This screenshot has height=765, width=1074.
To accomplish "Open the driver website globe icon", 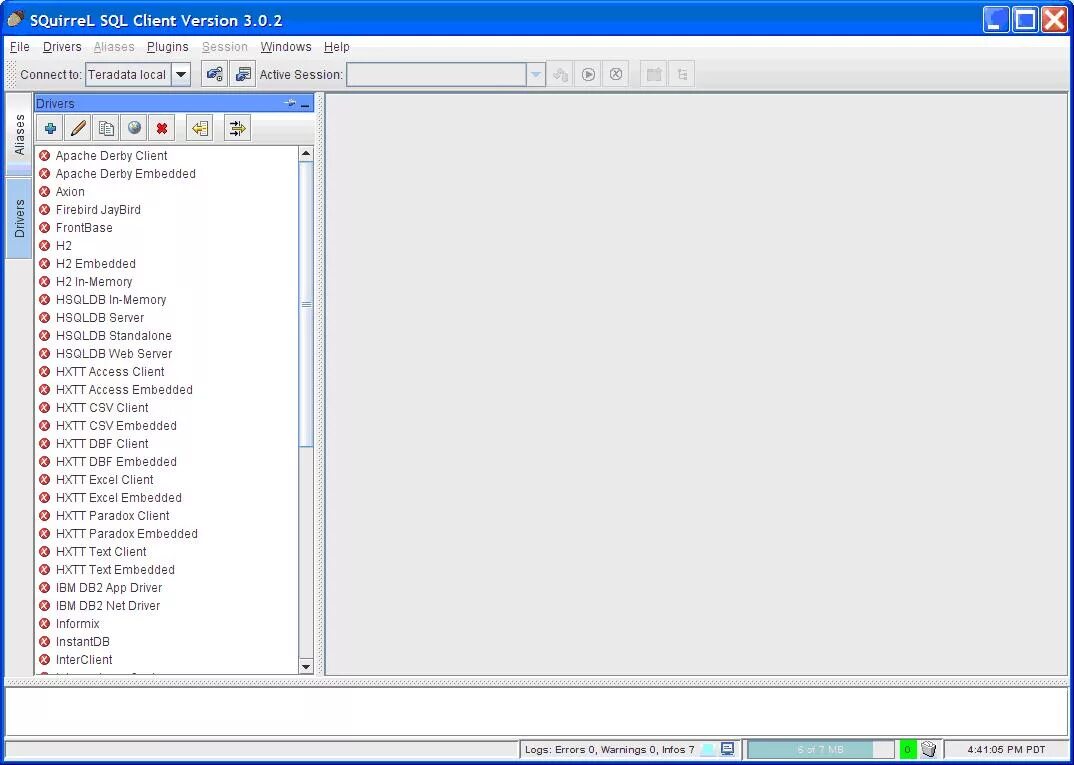I will click(134, 127).
